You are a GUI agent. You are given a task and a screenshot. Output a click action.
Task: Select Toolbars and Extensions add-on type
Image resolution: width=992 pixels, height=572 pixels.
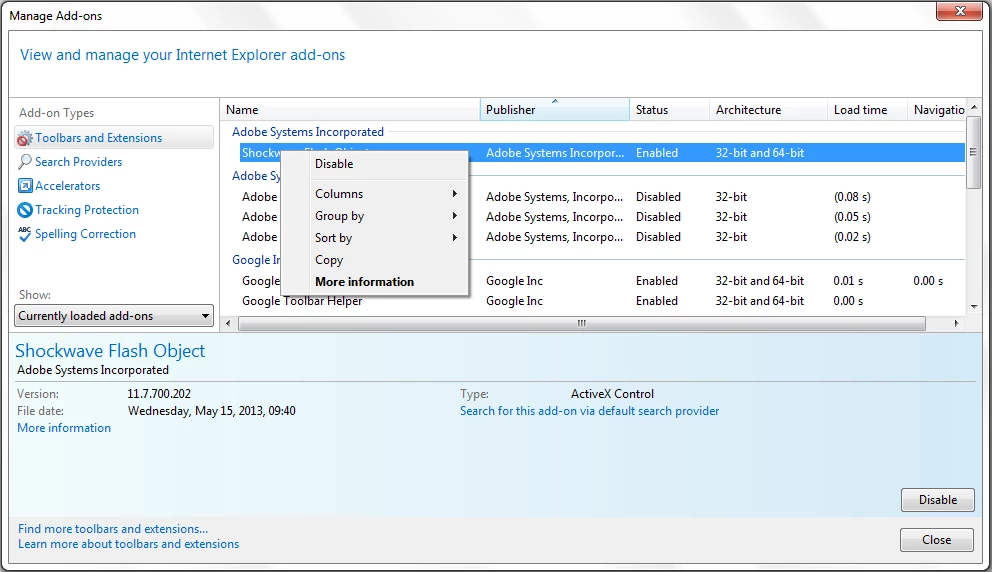114,137
